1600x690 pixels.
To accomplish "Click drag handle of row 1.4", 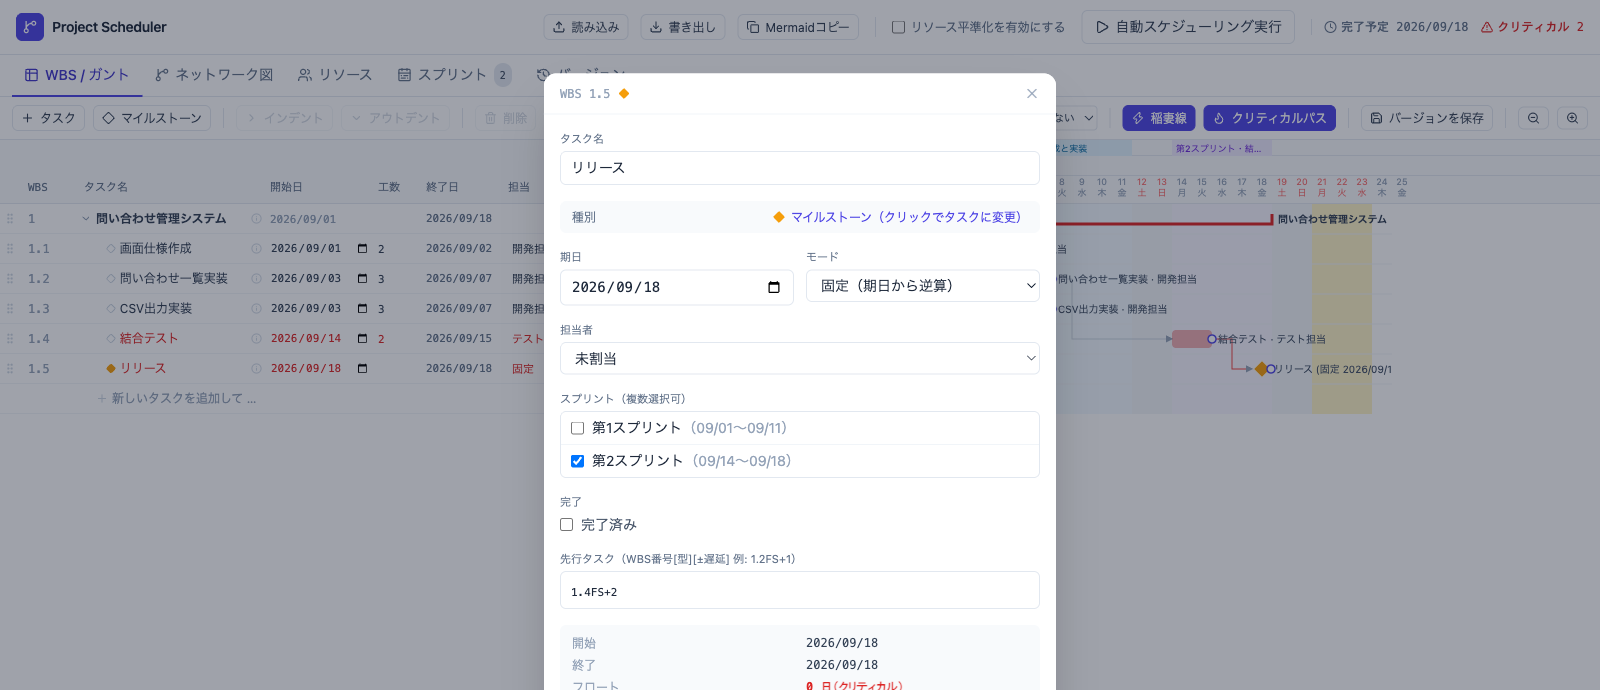I will tap(10, 338).
